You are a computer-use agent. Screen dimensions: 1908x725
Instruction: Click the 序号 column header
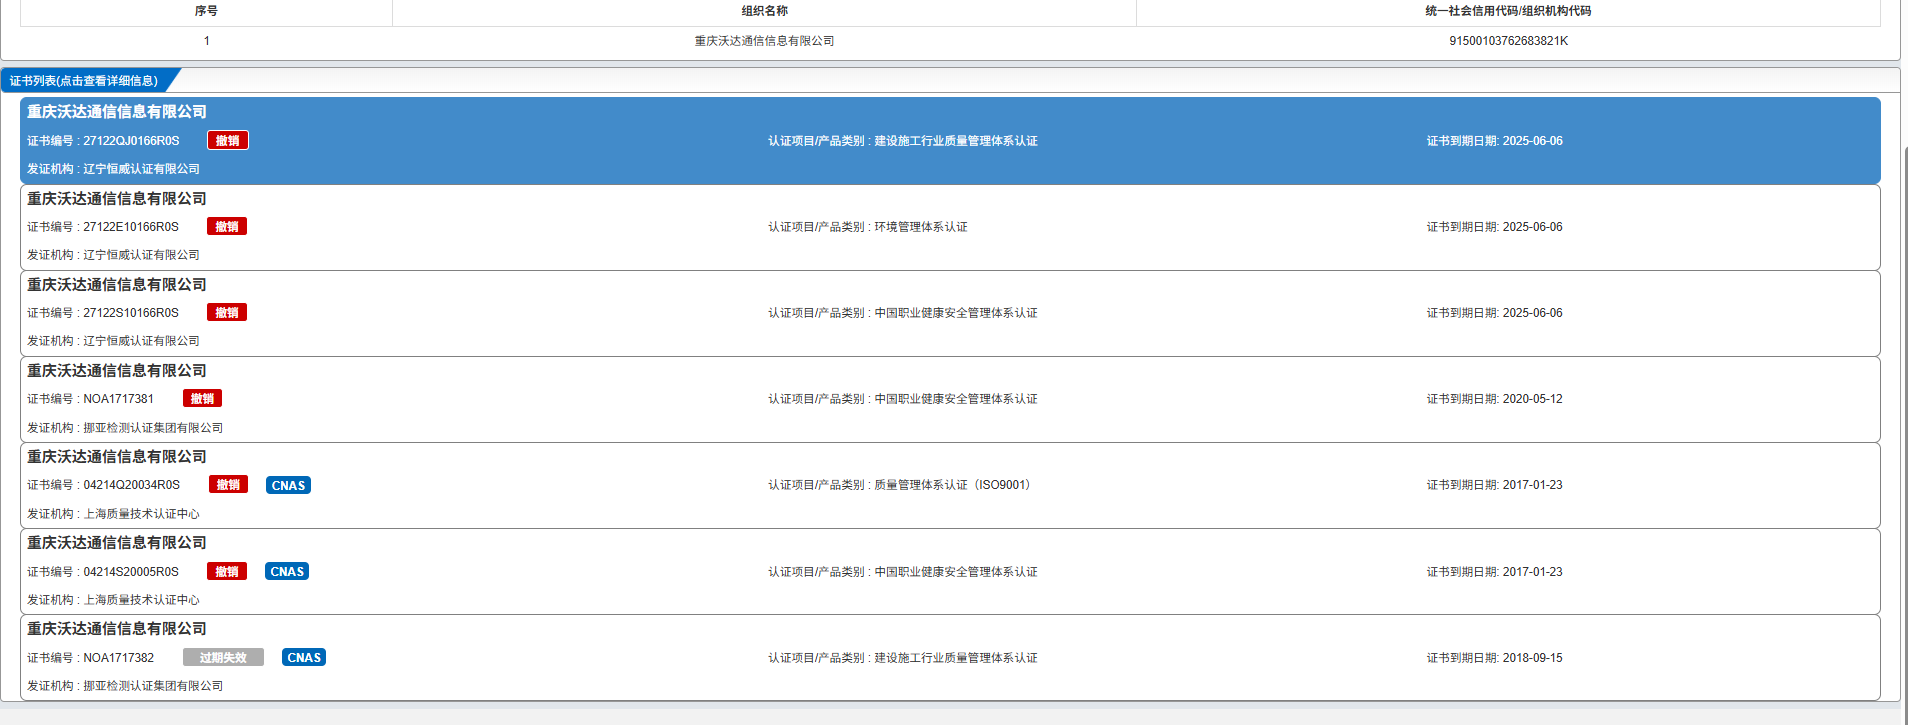point(206,11)
